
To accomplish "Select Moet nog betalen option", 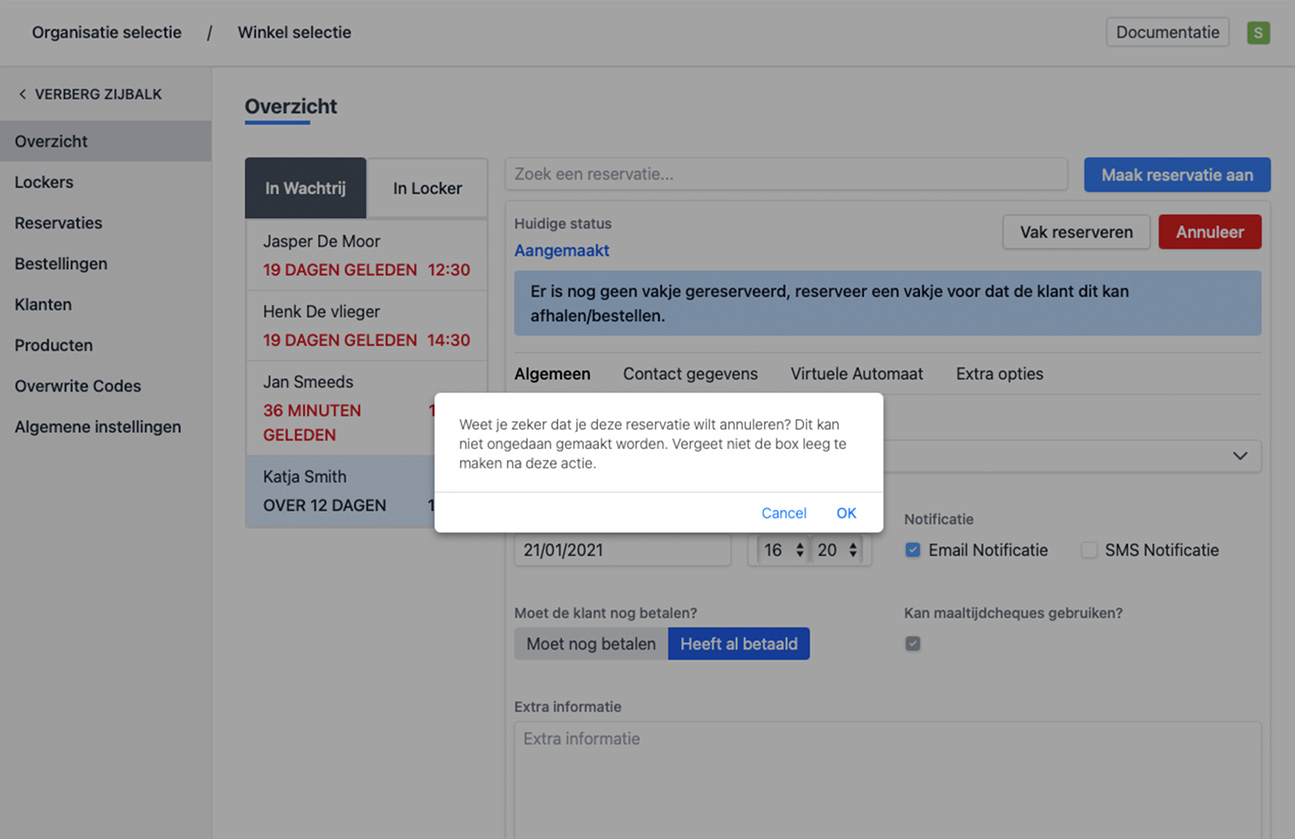I will 591,644.
